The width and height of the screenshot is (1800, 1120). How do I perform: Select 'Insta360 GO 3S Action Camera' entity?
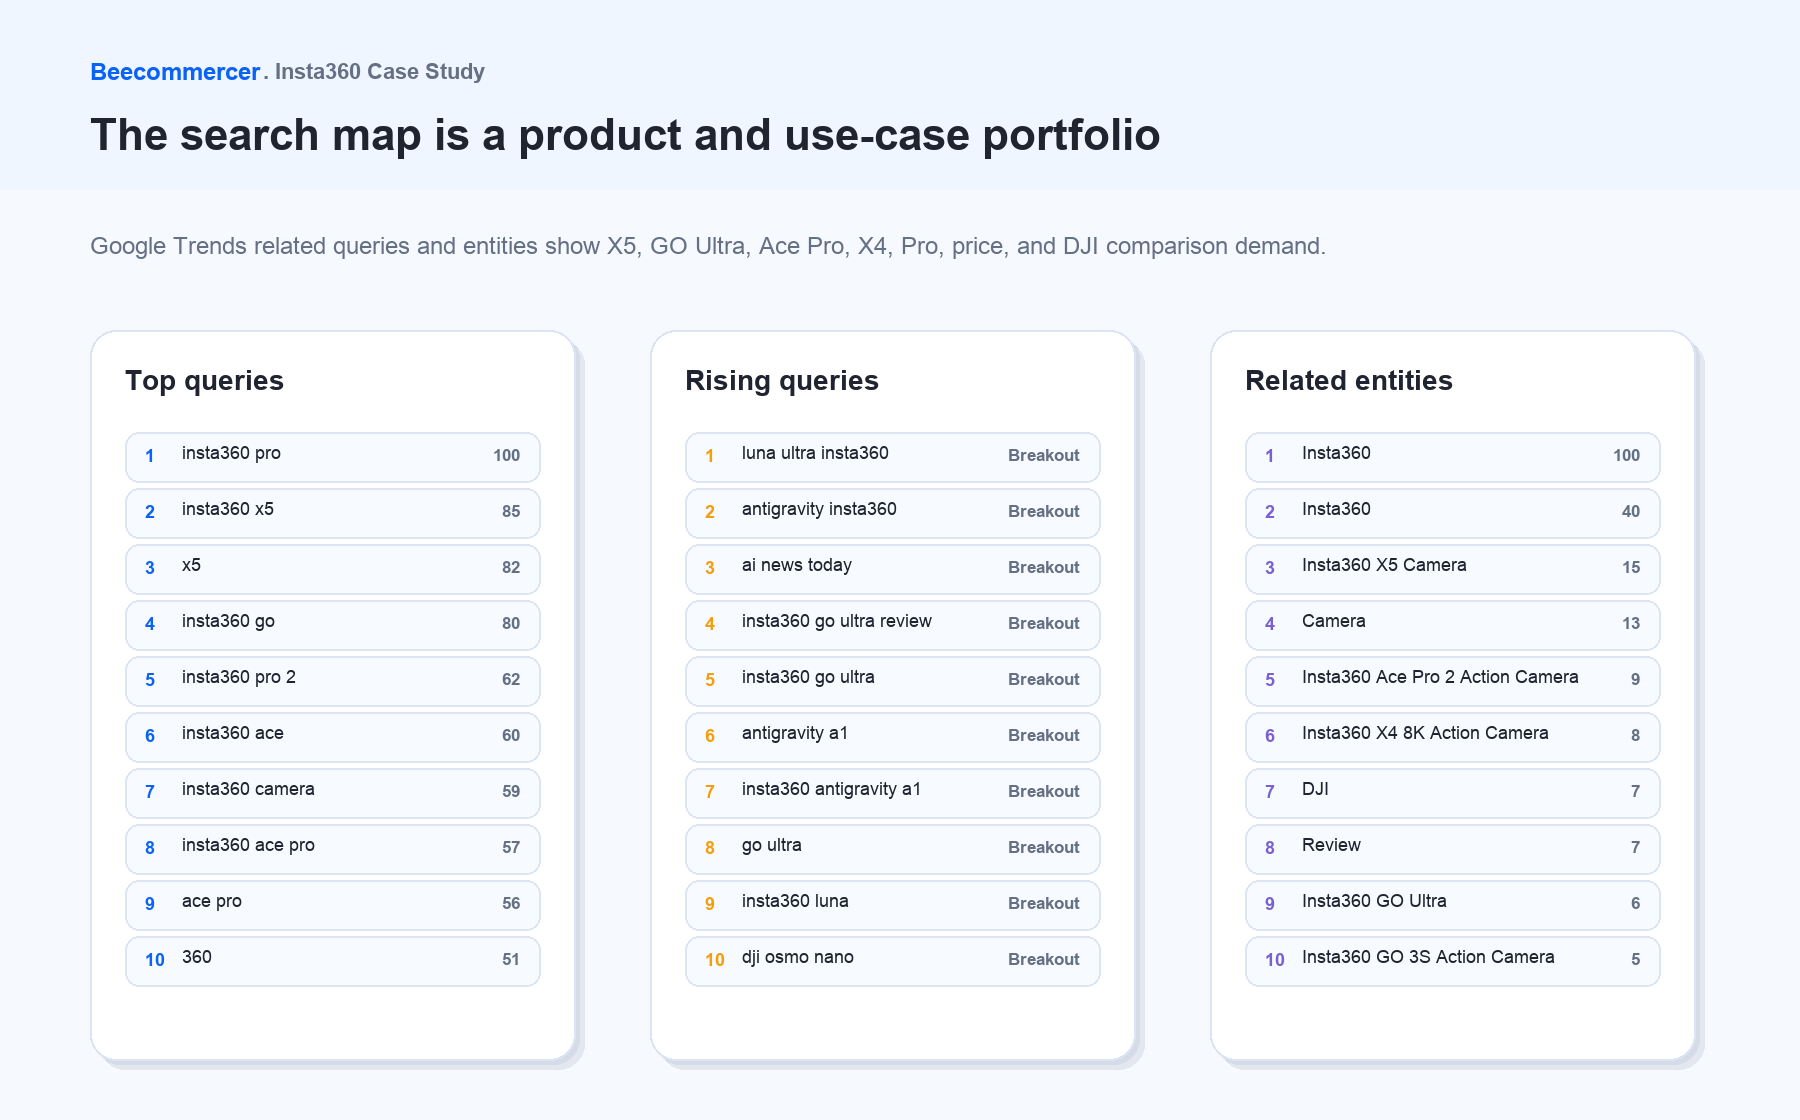tap(1453, 961)
